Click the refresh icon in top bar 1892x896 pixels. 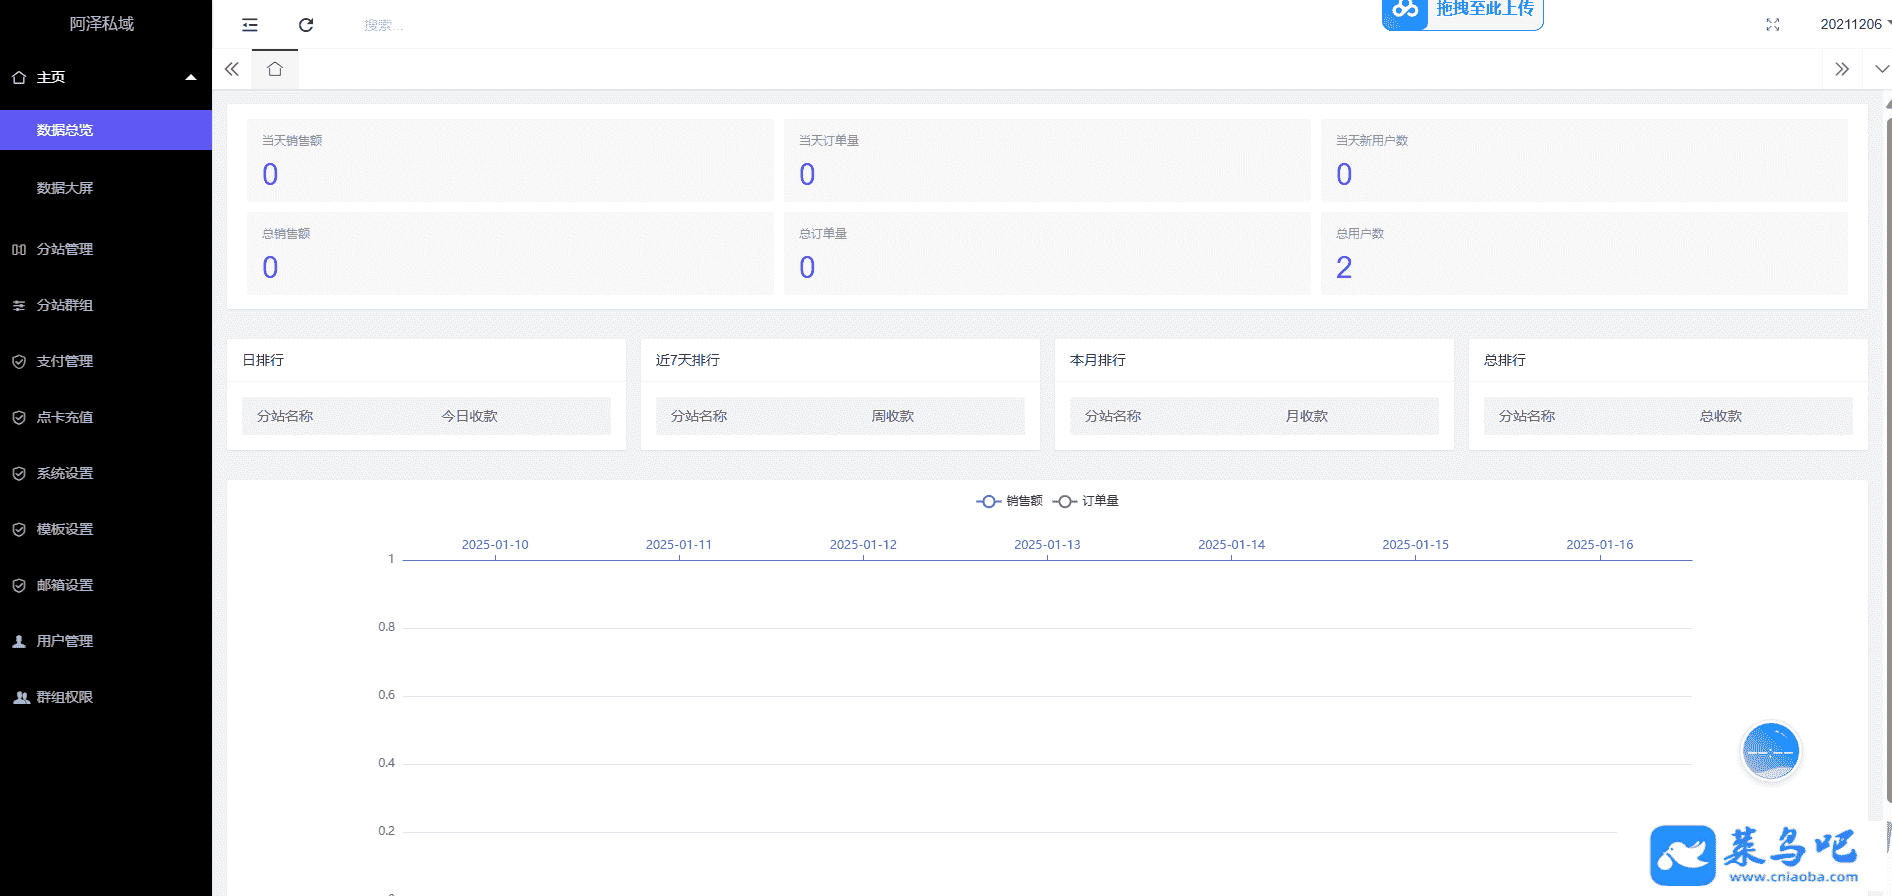click(x=306, y=25)
